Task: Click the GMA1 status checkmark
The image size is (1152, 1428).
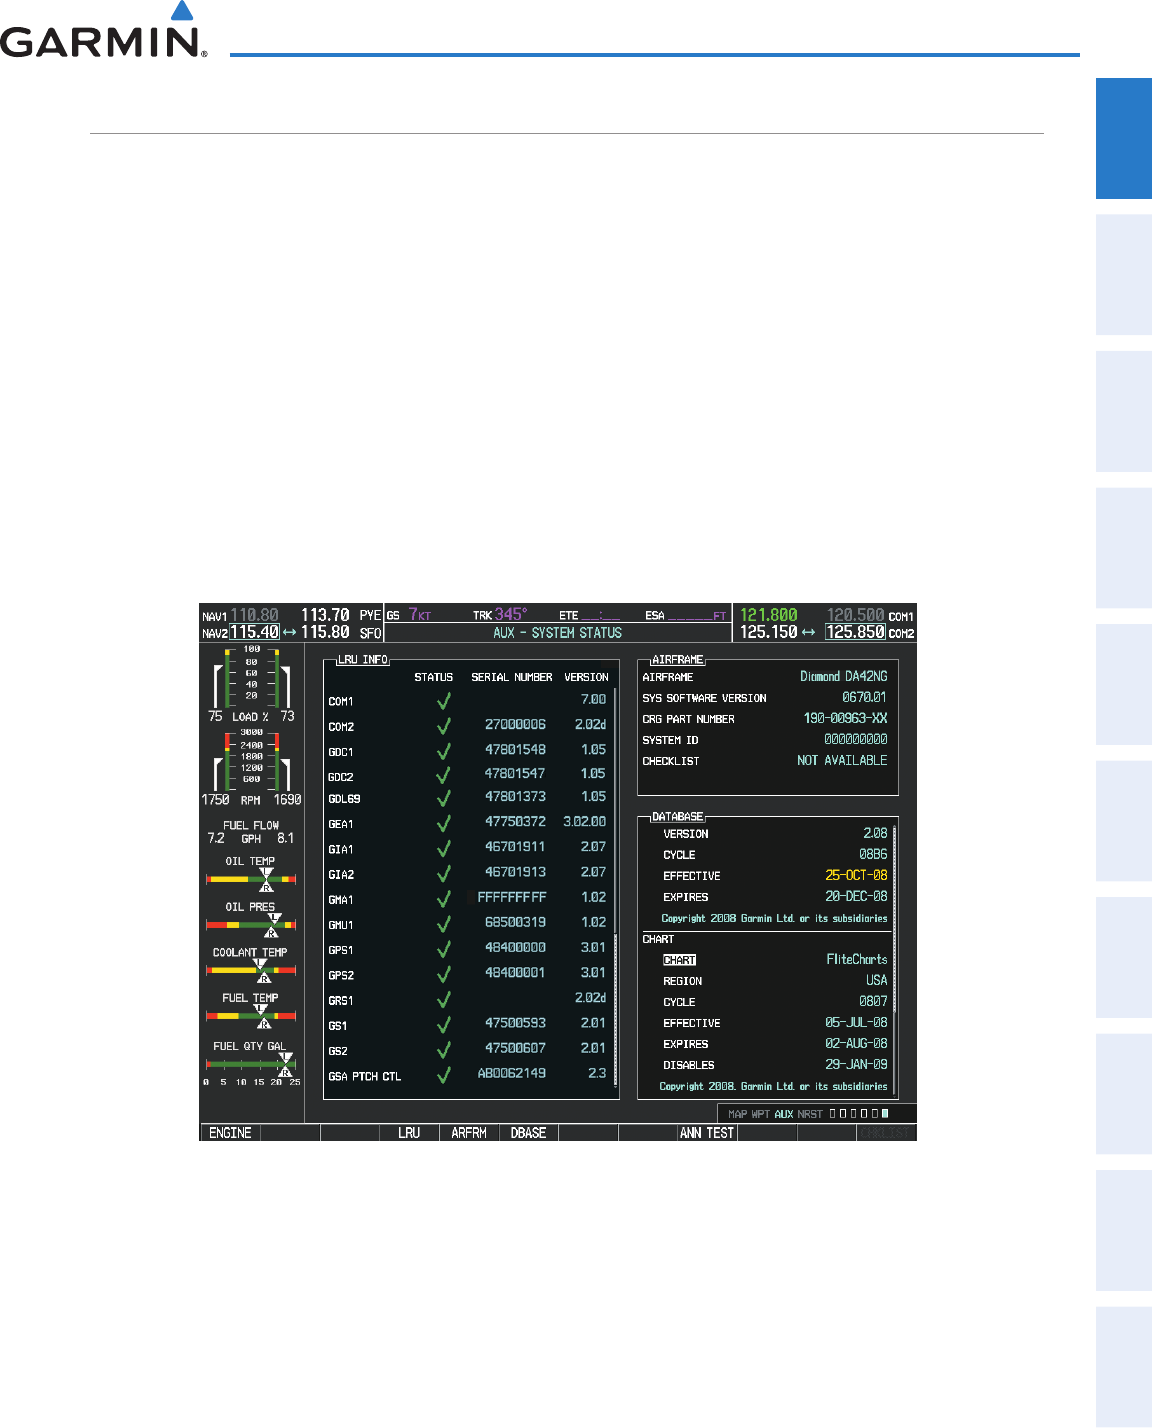Action: tap(443, 899)
